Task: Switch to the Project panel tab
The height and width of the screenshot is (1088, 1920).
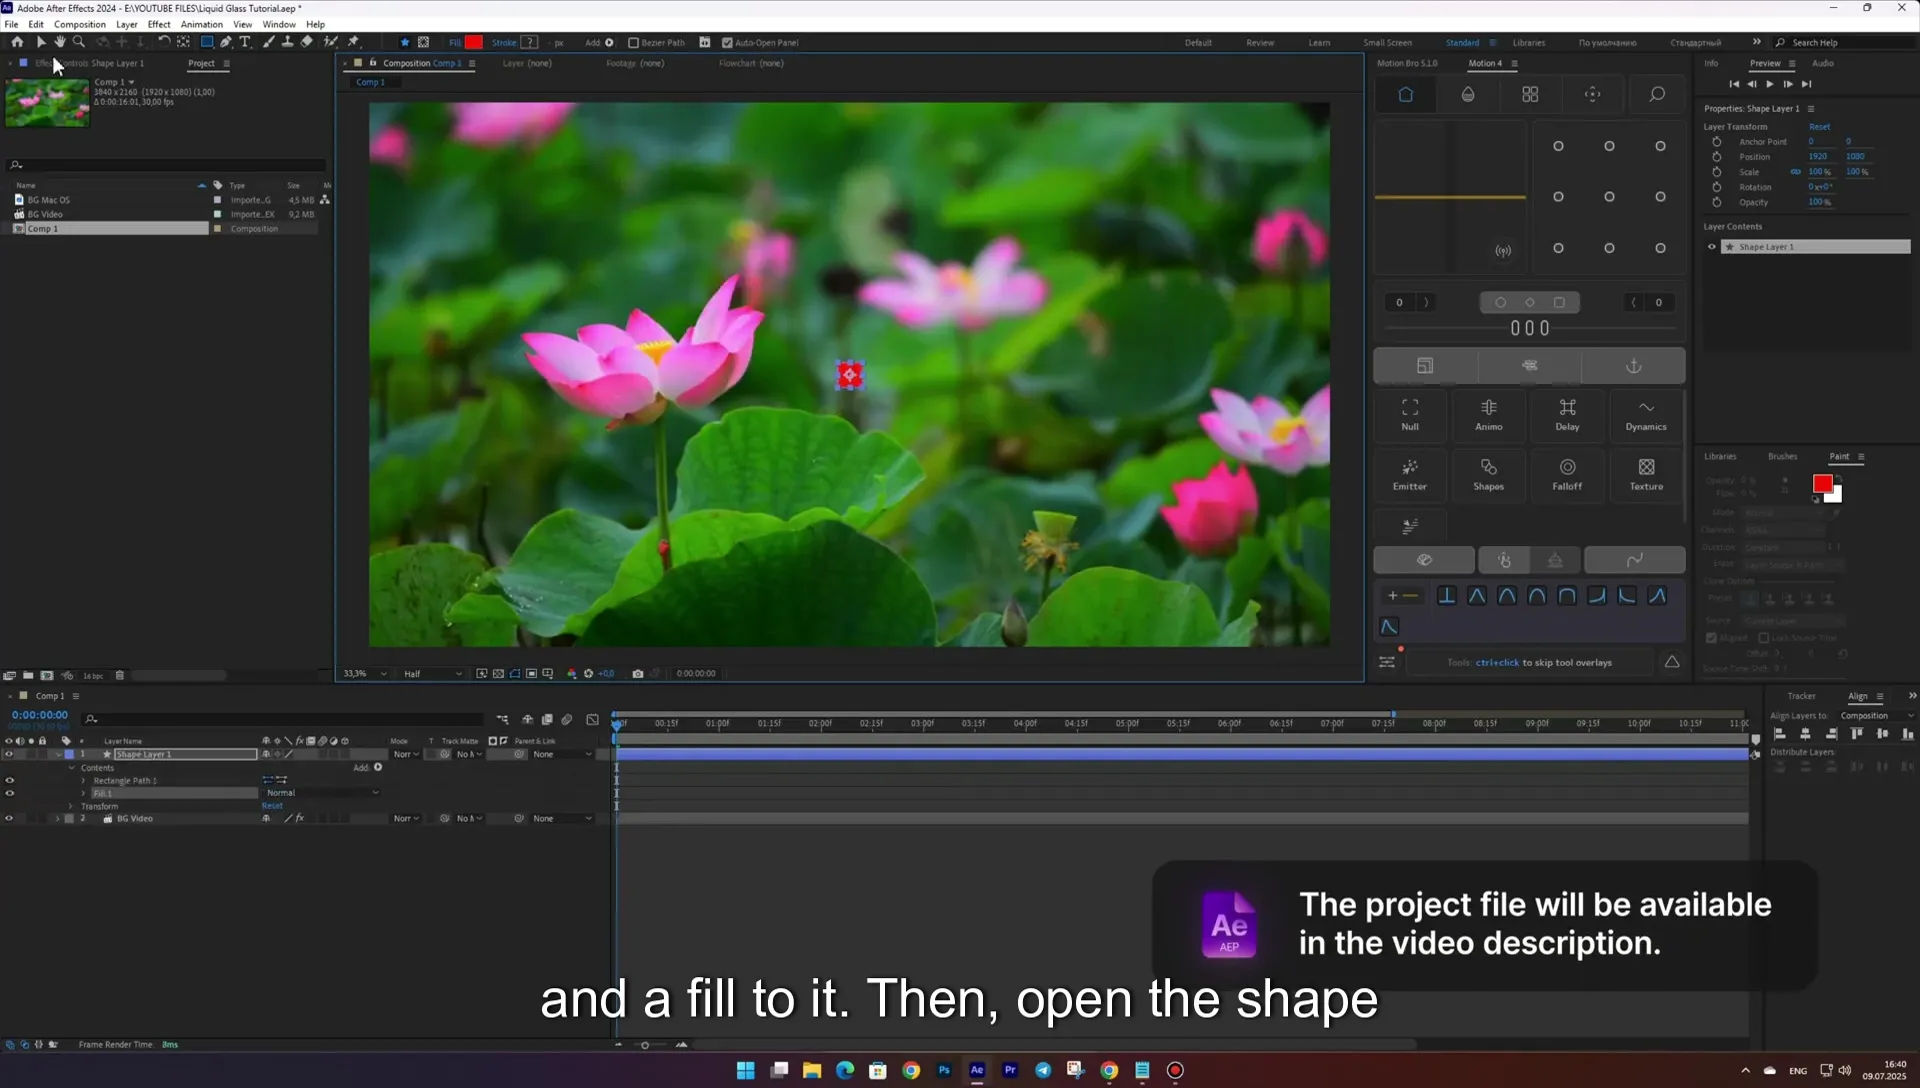Action: coord(201,63)
